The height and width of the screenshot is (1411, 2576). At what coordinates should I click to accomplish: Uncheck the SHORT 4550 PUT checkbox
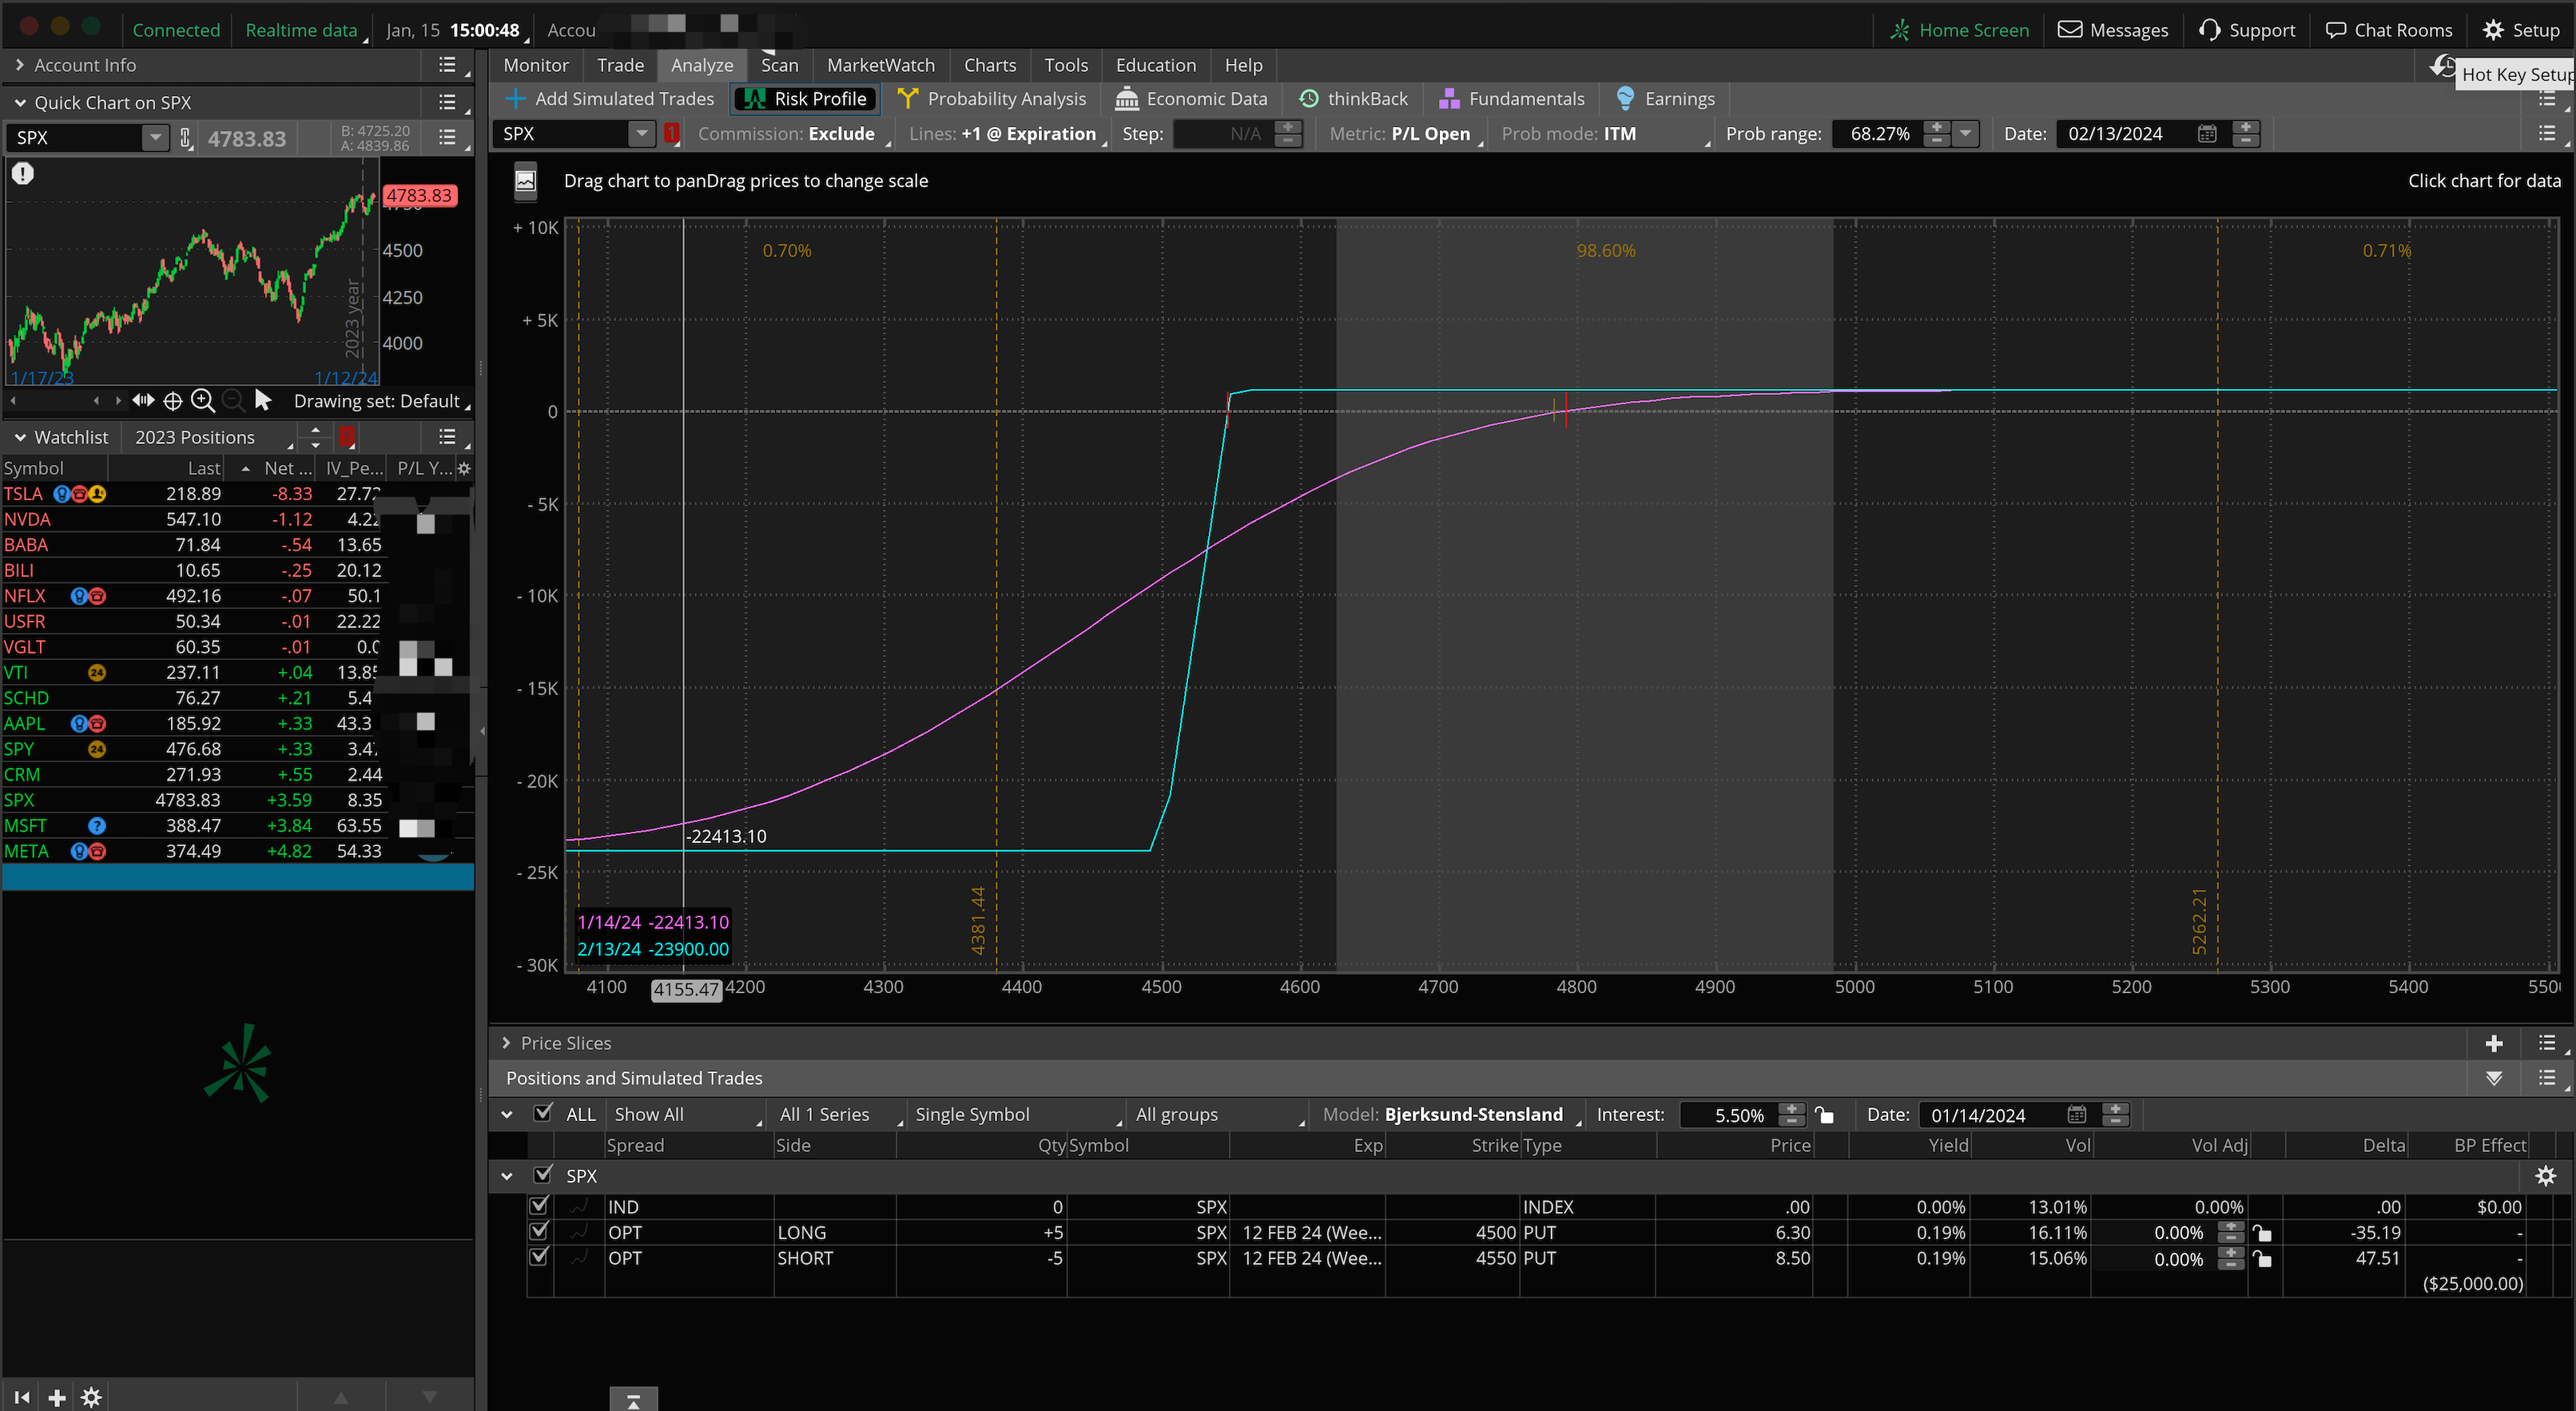[x=538, y=1257]
